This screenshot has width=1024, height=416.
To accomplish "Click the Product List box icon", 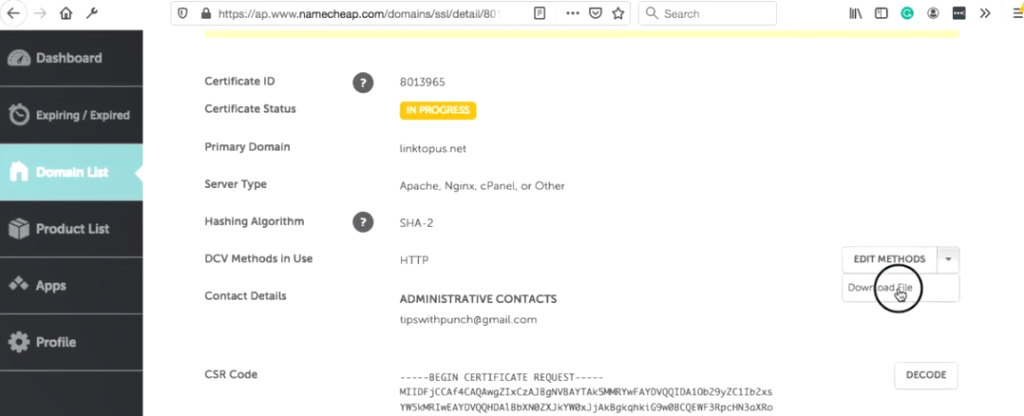I will pos(19,229).
